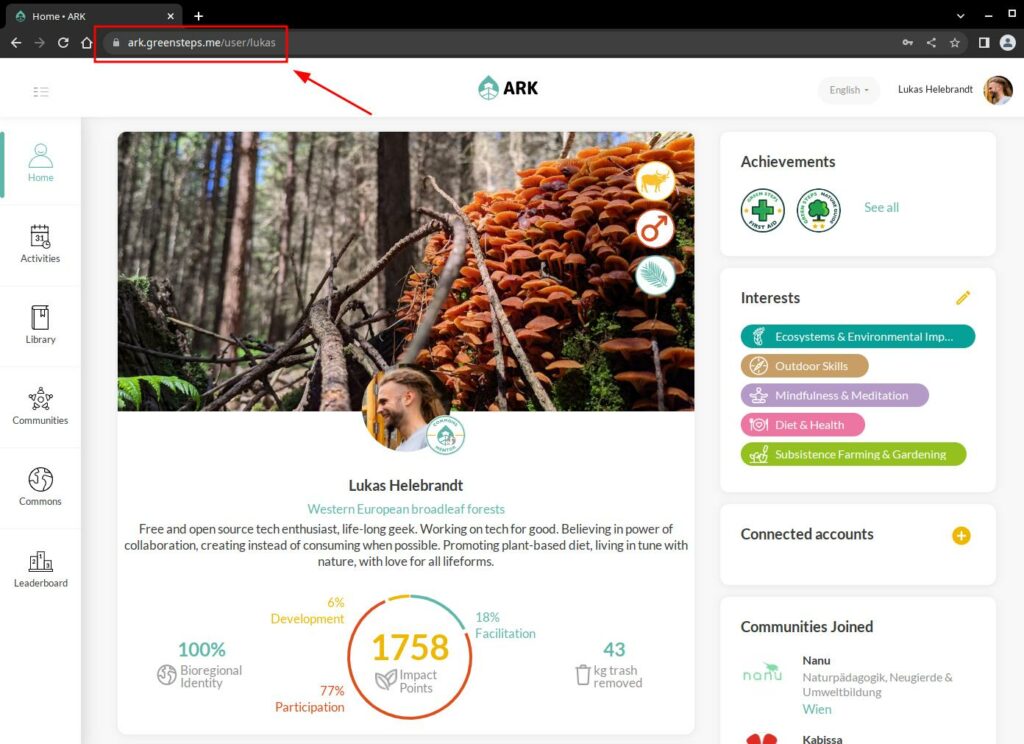Click the Nature Guide achievement badge
1024x744 pixels.
[818, 210]
